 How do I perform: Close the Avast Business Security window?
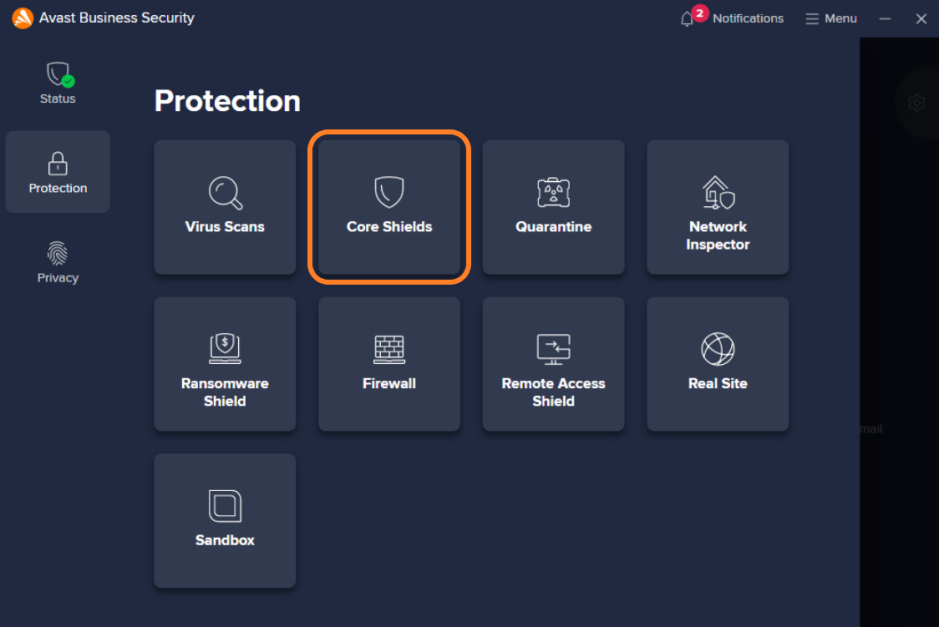click(921, 19)
